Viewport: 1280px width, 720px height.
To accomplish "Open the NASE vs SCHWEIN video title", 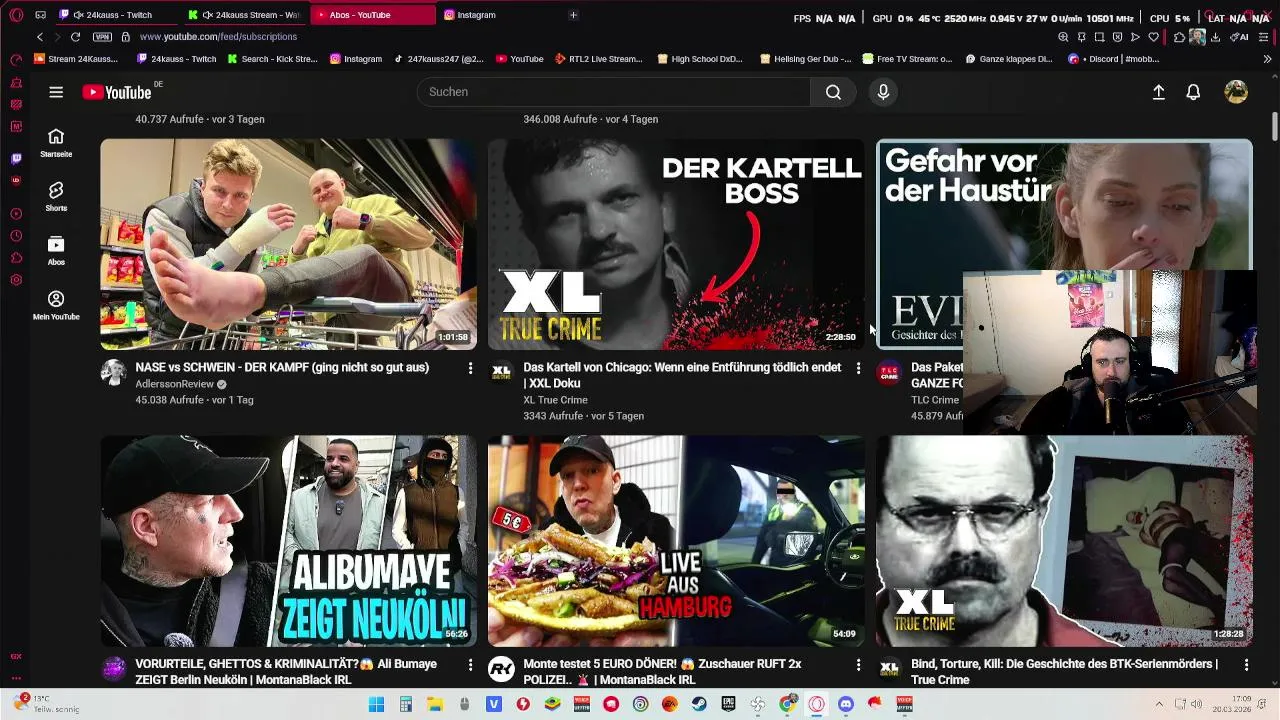I will click(282, 368).
